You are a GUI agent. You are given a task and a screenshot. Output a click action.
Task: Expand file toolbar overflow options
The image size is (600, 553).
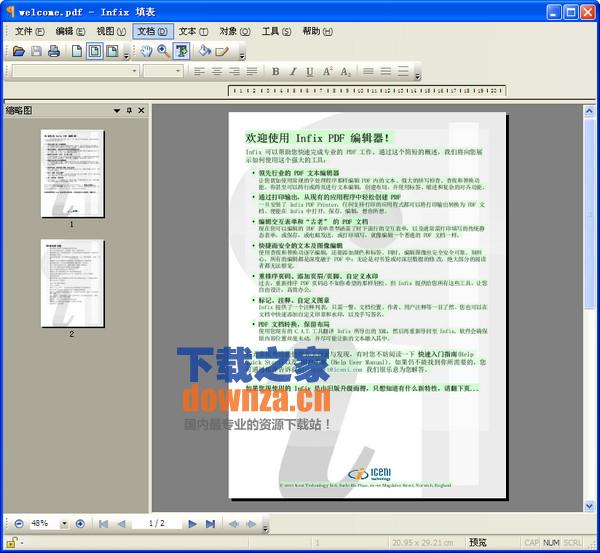126,56
